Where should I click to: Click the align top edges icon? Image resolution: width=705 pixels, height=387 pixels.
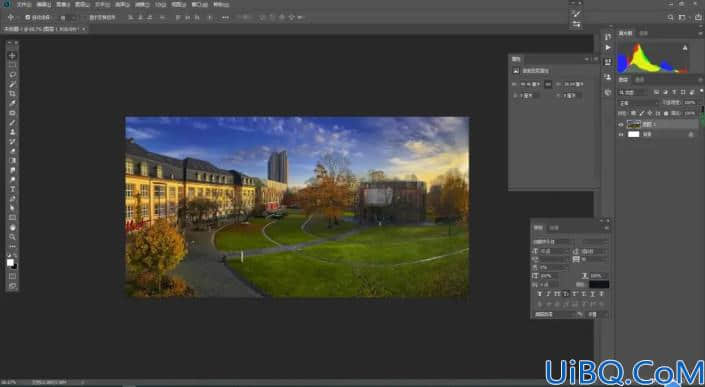[x=178, y=17]
